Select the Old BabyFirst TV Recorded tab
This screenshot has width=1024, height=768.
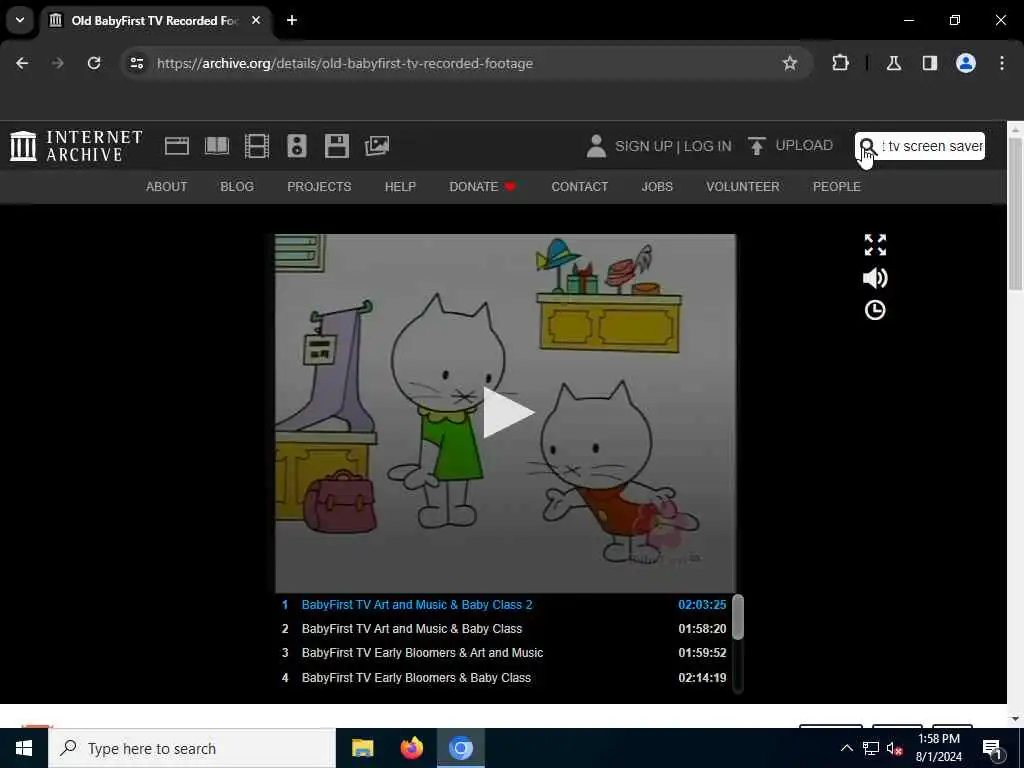tap(157, 20)
